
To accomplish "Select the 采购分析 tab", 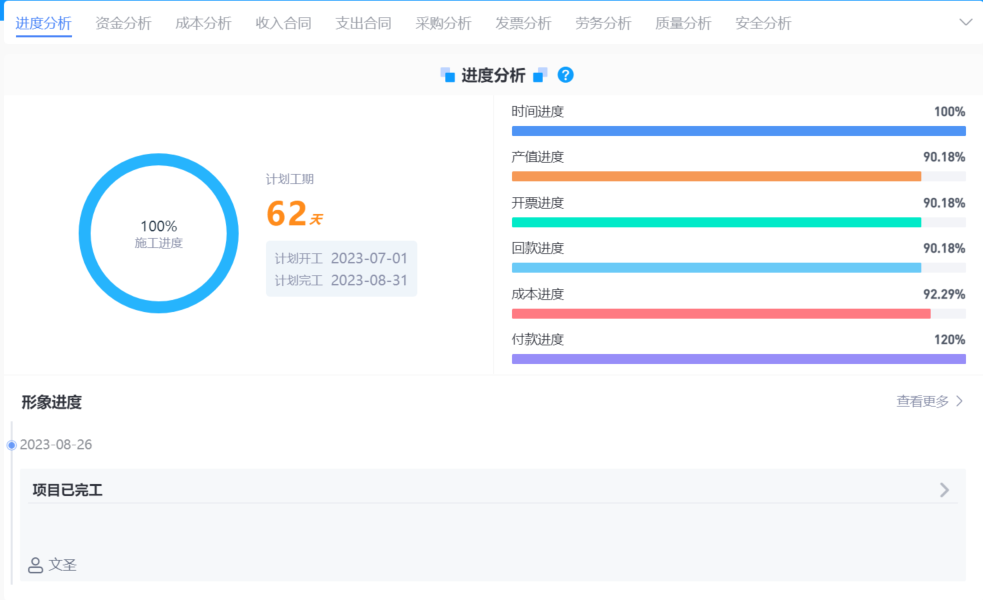I will pyautogui.click(x=443, y=21).
